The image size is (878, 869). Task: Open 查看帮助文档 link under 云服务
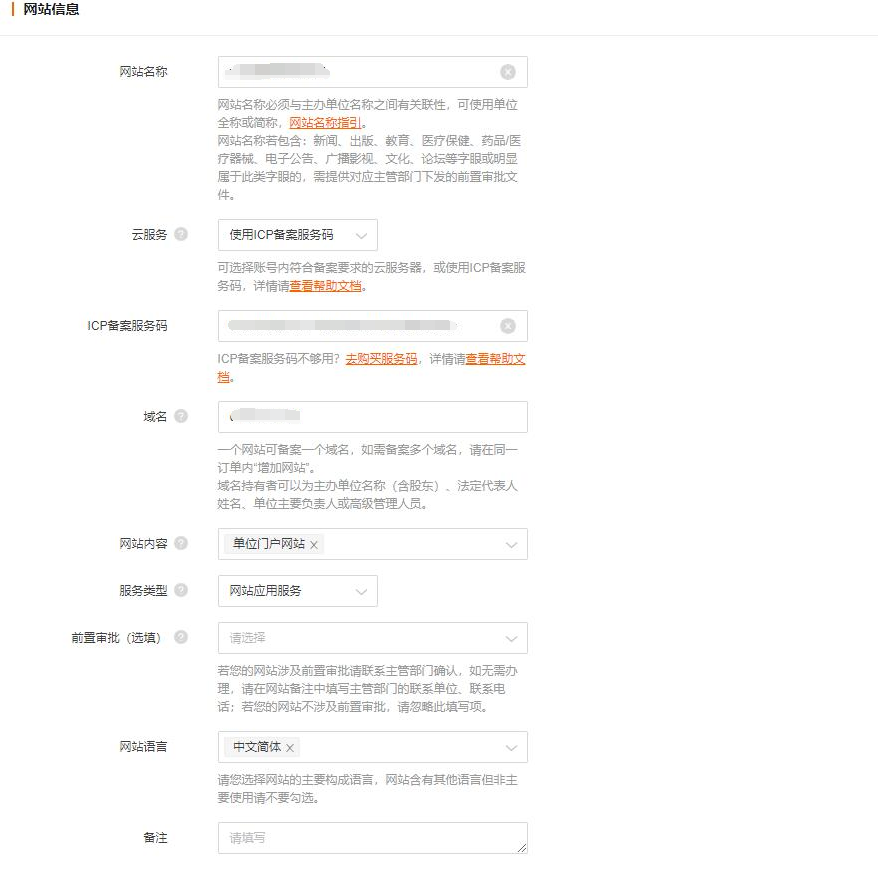click(x=325, y=286)
